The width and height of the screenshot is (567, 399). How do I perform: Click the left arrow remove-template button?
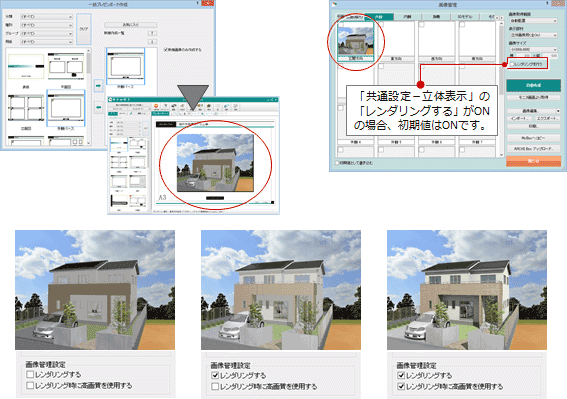tap(98, 107)
